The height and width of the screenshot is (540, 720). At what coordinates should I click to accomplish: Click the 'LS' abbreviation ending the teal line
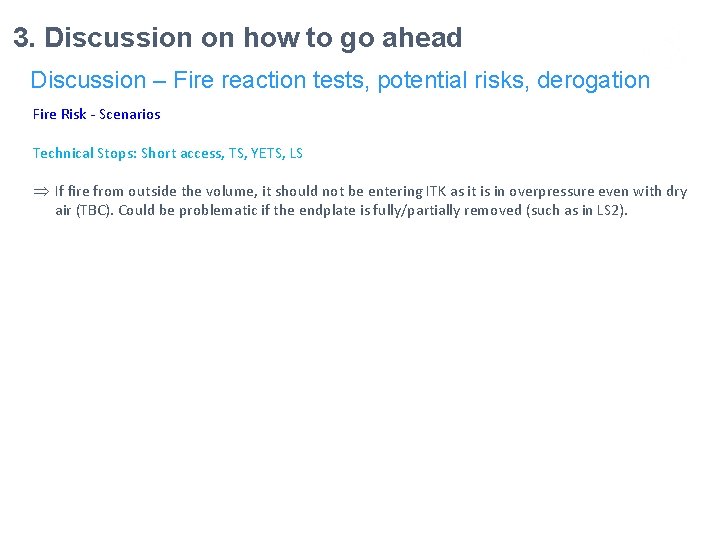296,153
